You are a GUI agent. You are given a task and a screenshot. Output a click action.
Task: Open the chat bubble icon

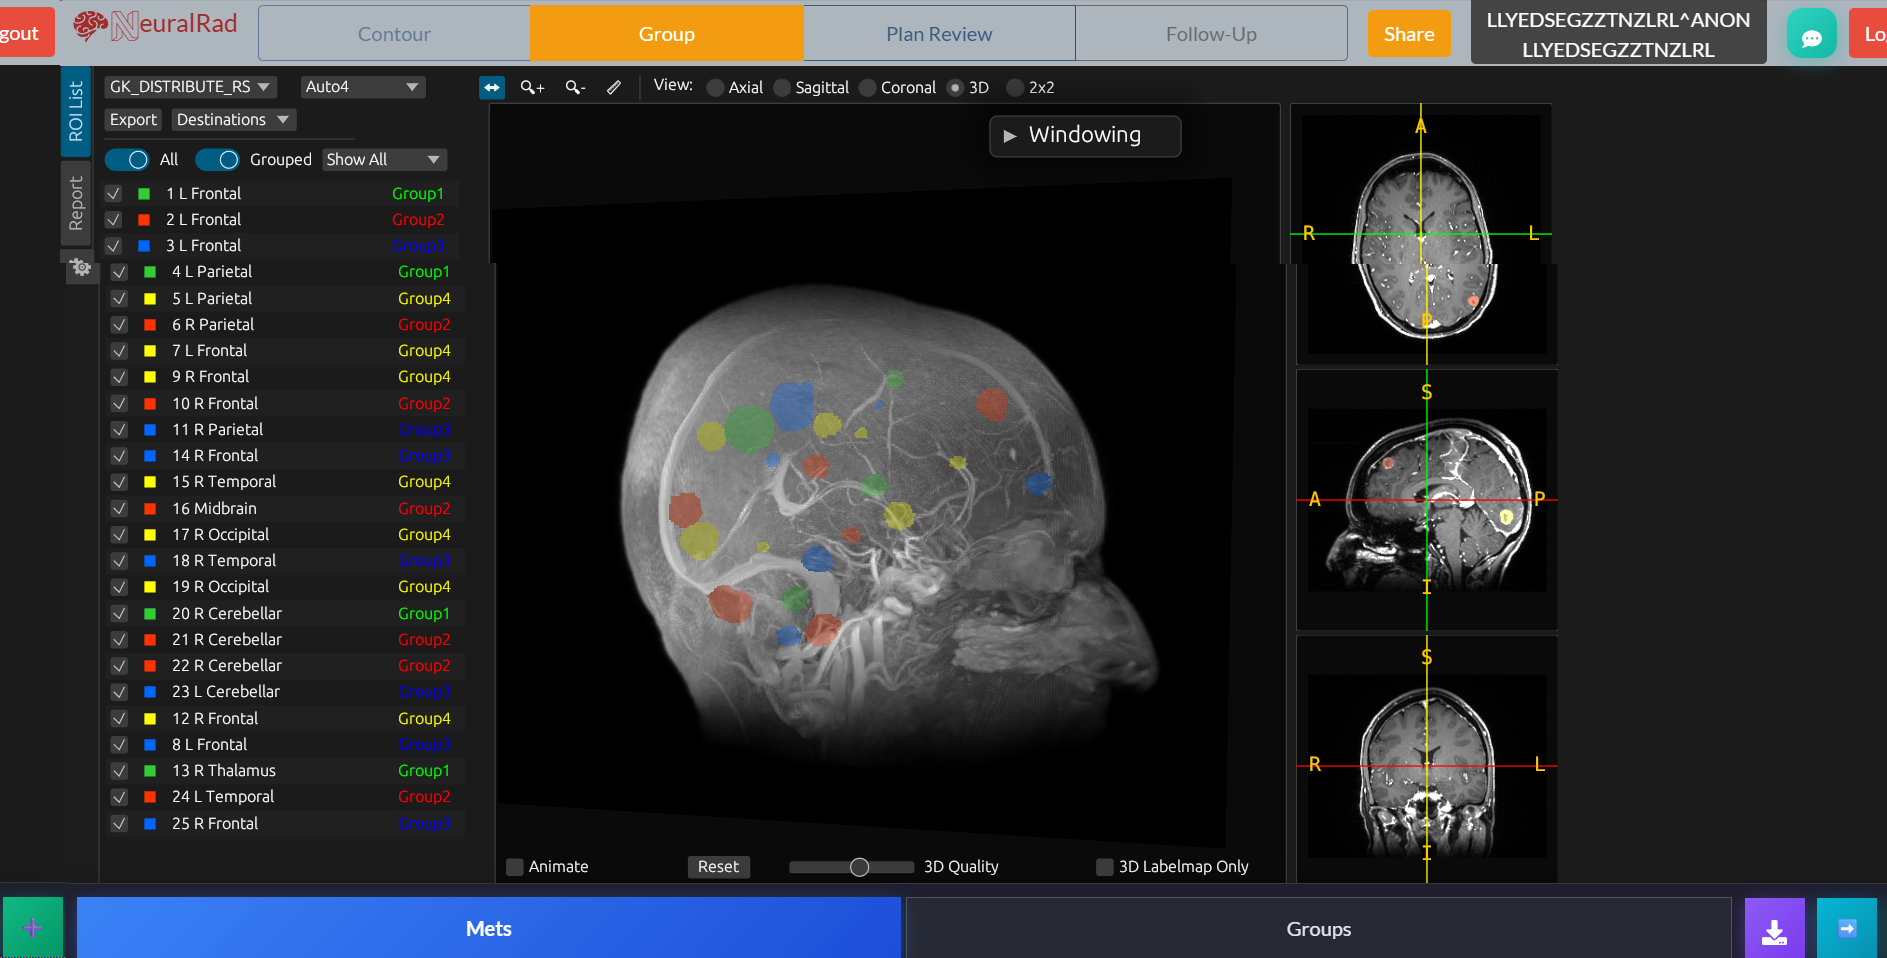[x=1811, y=36]
